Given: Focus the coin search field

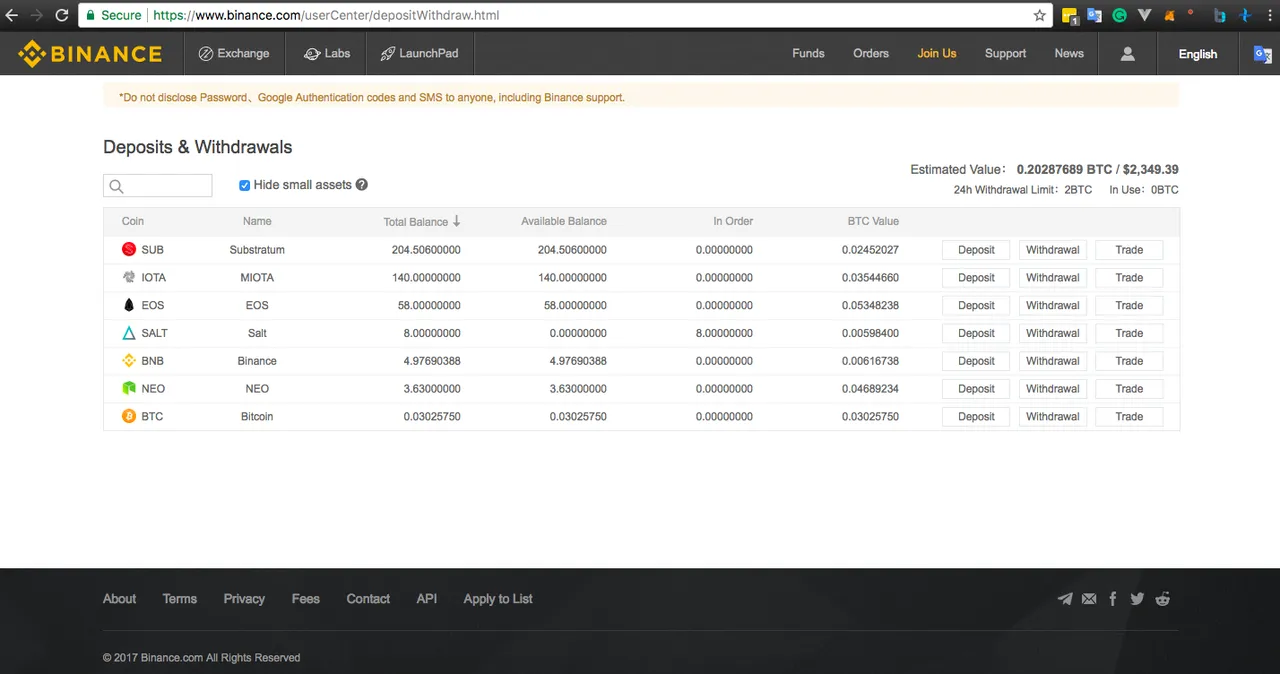Looking at the screenshot, I should click(158, 186).
